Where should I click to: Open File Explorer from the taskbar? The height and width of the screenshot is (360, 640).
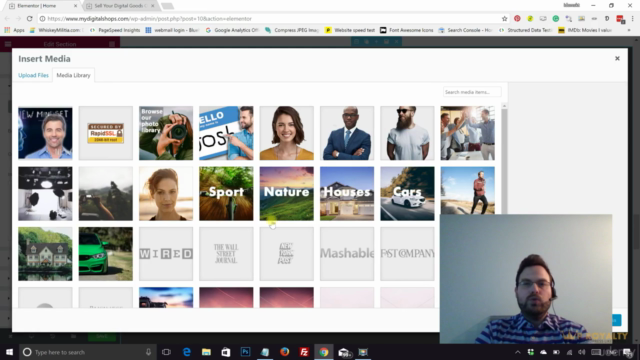point(206,352)
